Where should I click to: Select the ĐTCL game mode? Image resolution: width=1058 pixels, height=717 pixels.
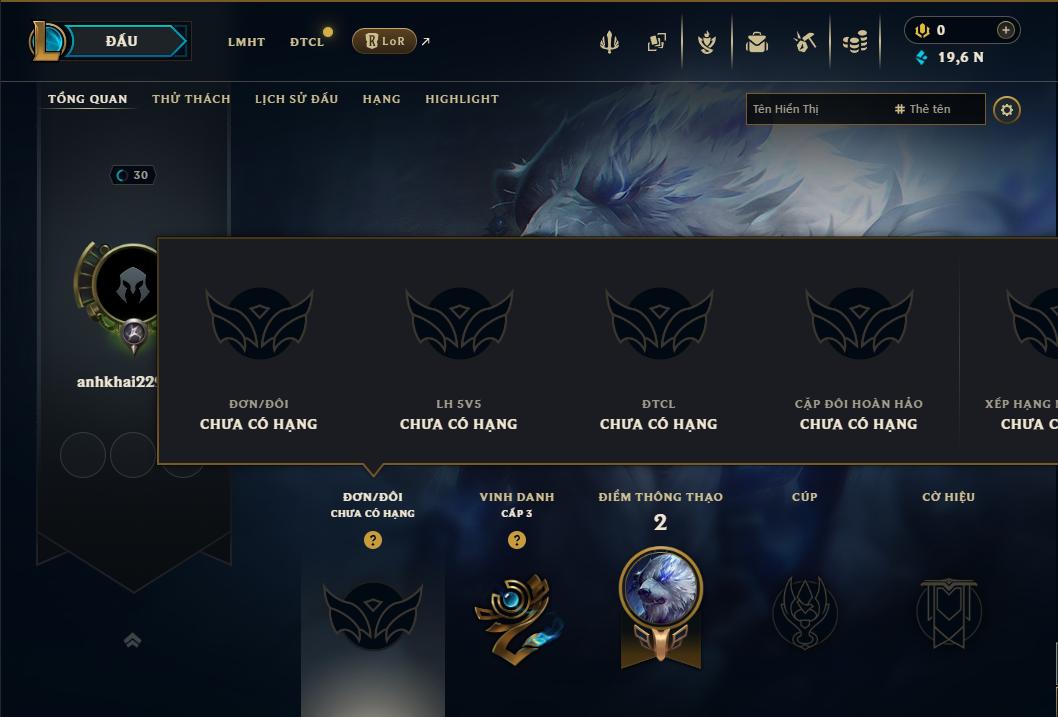click(x=307, y=42)
